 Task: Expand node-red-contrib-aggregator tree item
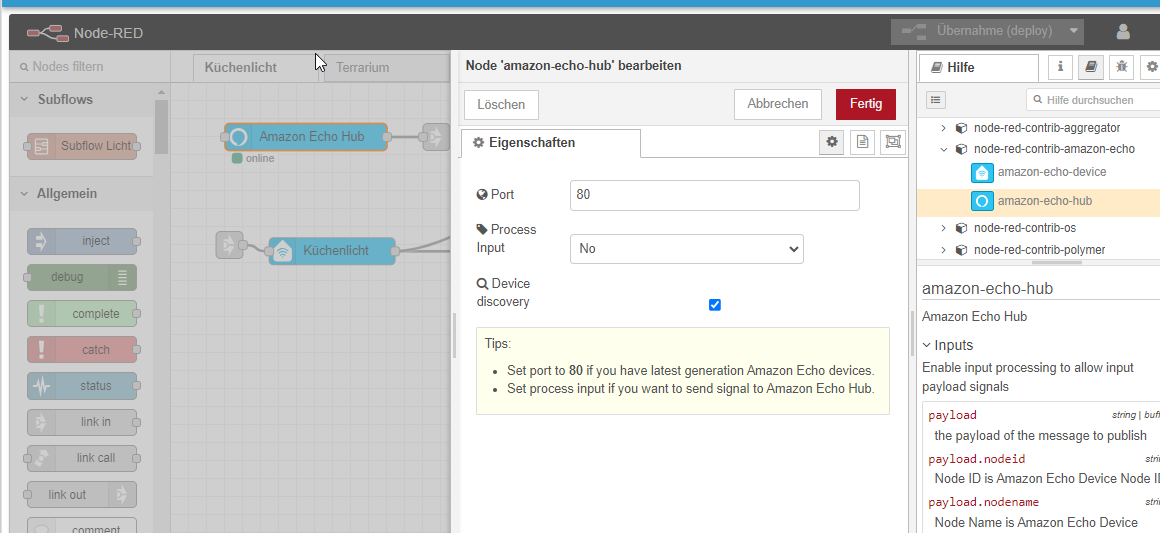coord(943,128)
